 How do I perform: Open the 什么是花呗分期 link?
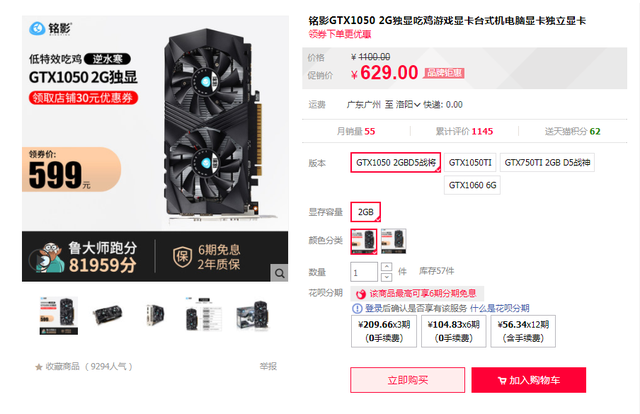500,308
